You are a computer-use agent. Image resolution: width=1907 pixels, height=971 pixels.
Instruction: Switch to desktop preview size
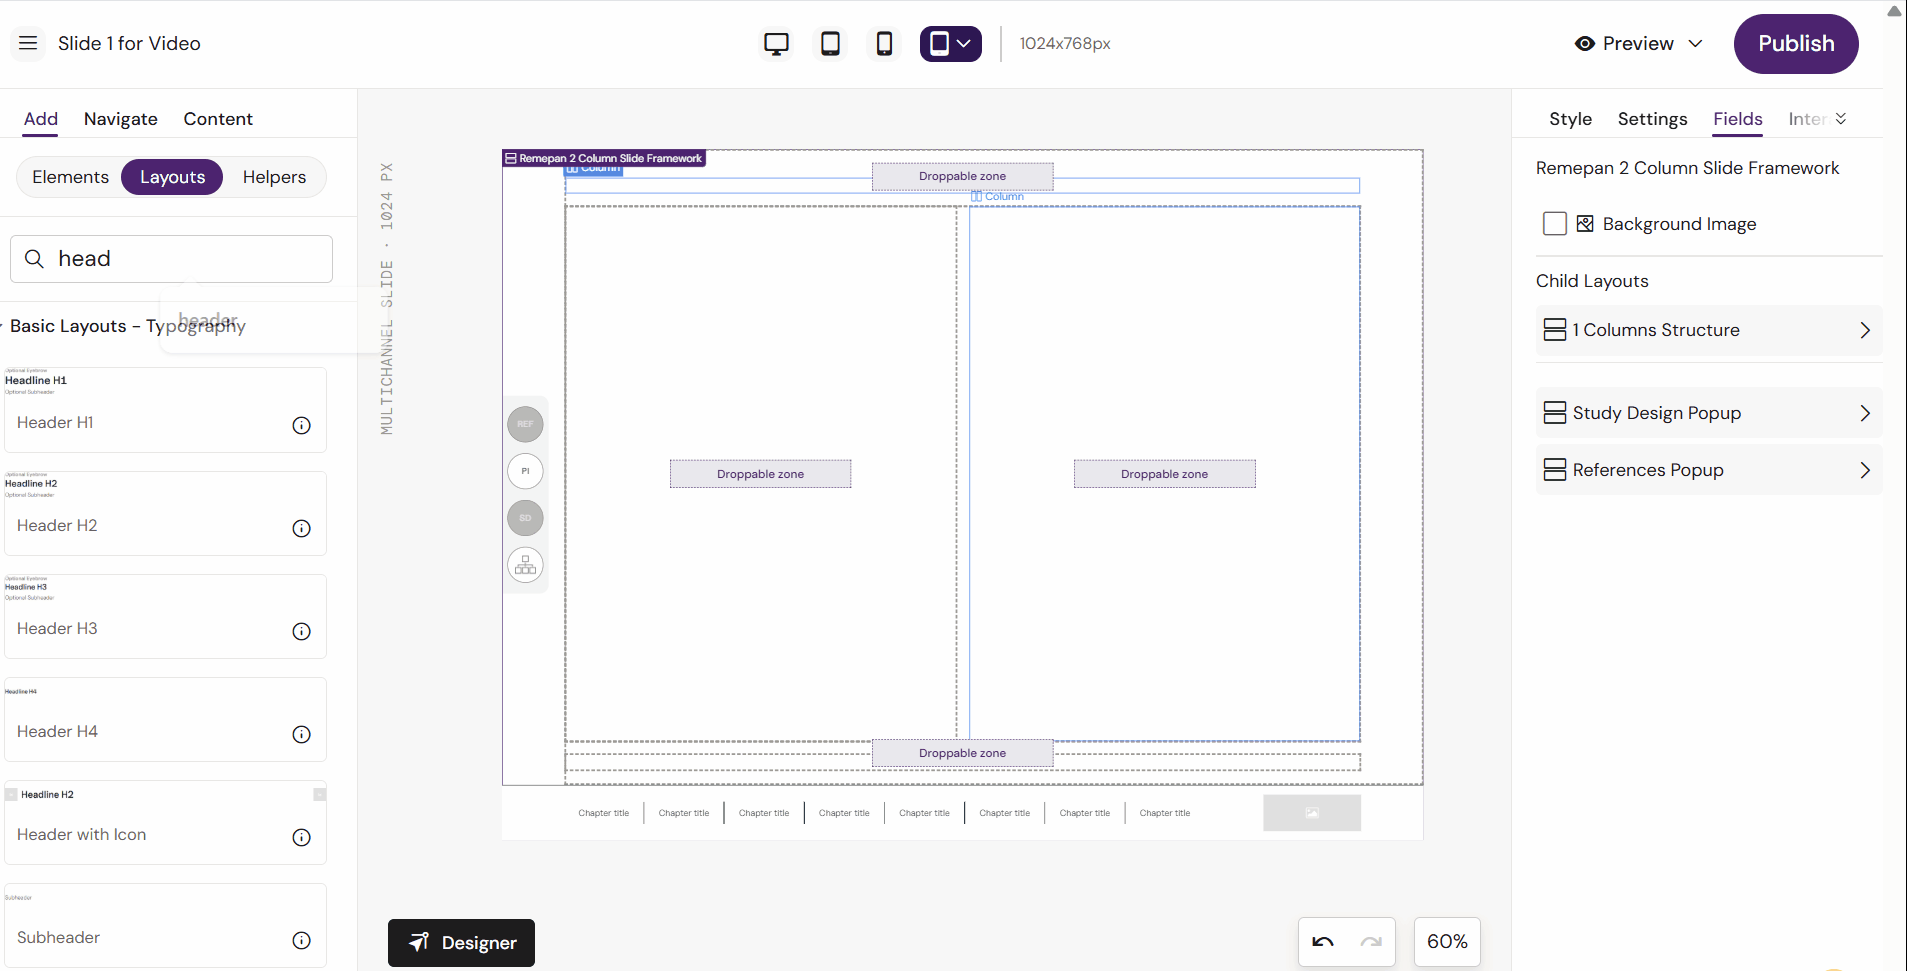[x=775, y=43]
